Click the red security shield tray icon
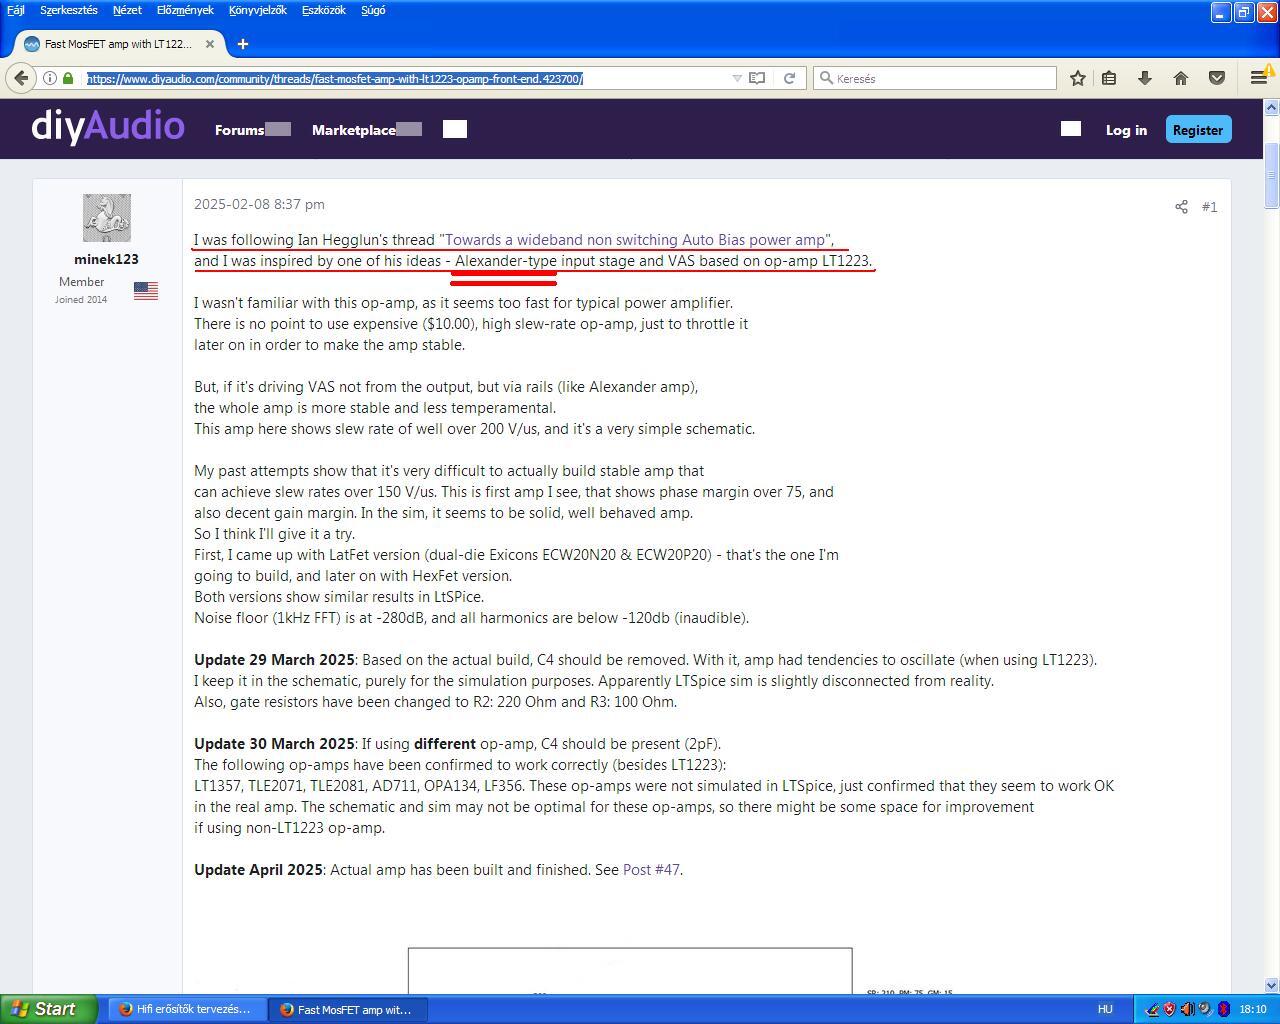Screen dimensions: 1280x1024 click(1169, 1009)
